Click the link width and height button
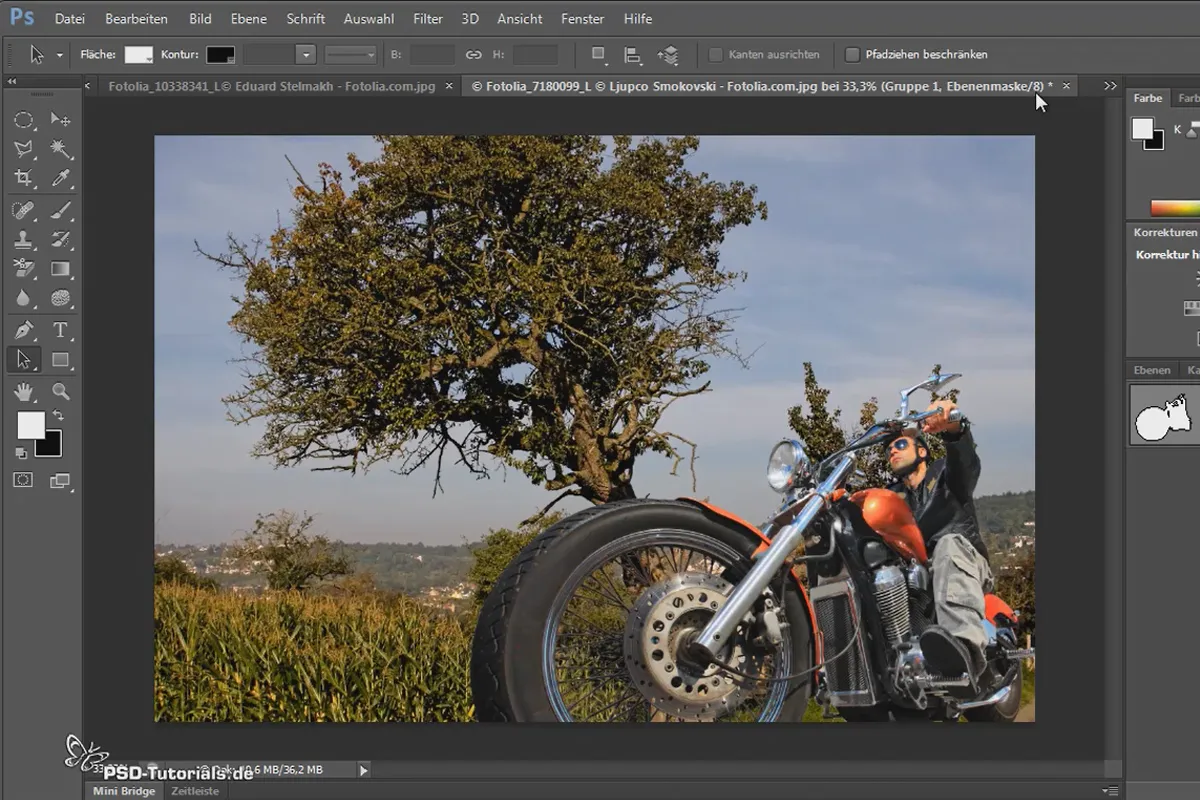1200x800 pixels. [x=473, y=55]
